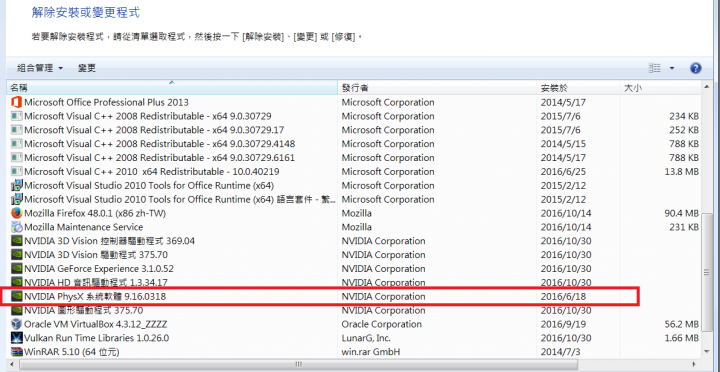This screenshot has height=372, width=720.
Task: Select the Mozilla Maintenance Service icon
Action: click(x=17, y=227)
